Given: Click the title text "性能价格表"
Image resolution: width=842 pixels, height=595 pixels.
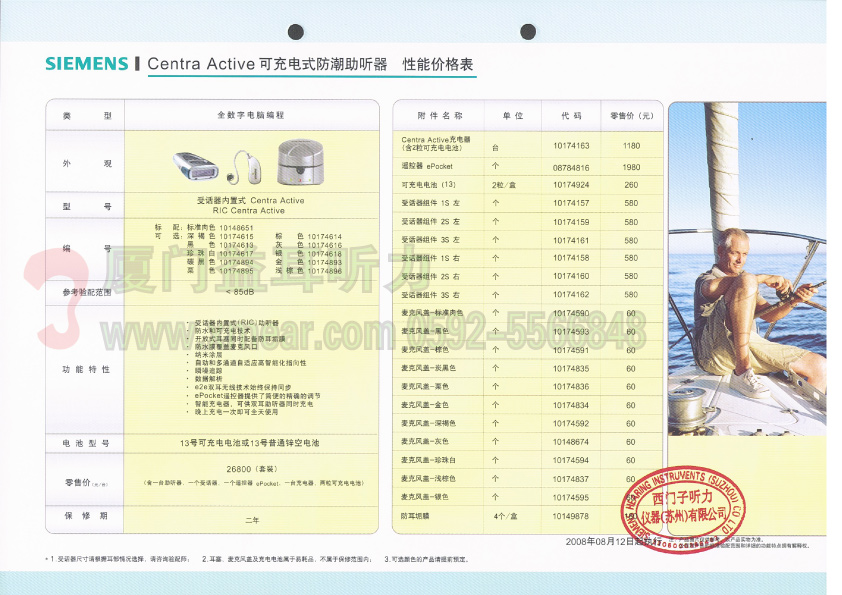Looking at the screenshot, I should pos(438,64).
